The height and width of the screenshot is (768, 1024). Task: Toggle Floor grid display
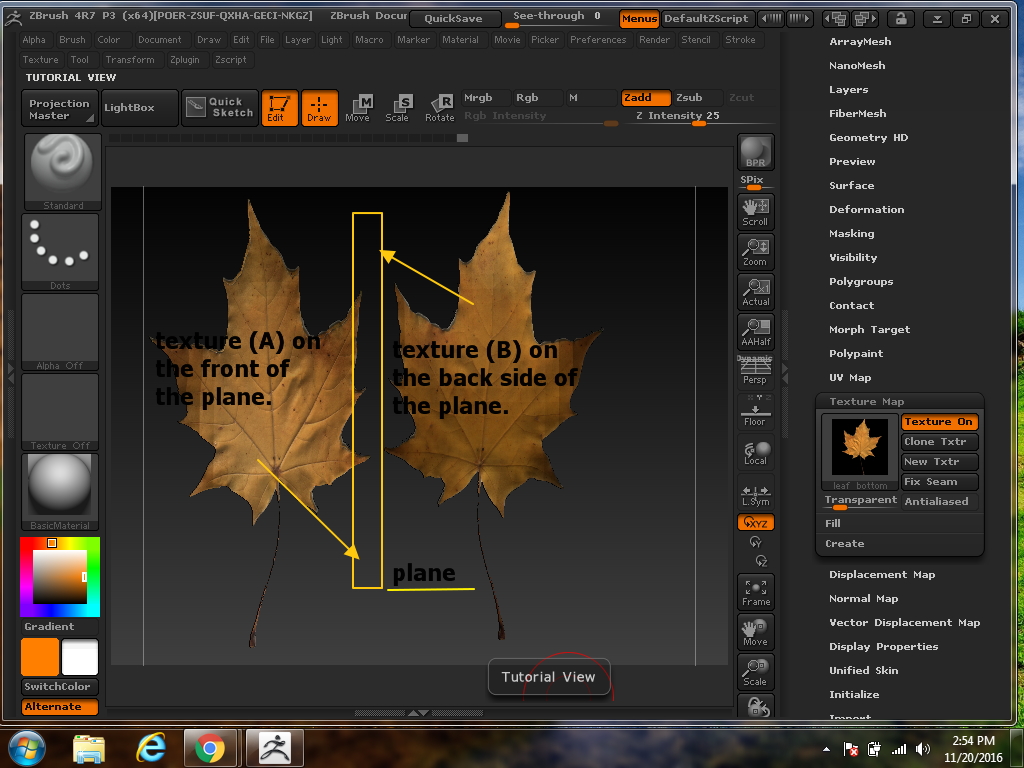(756, 411)
